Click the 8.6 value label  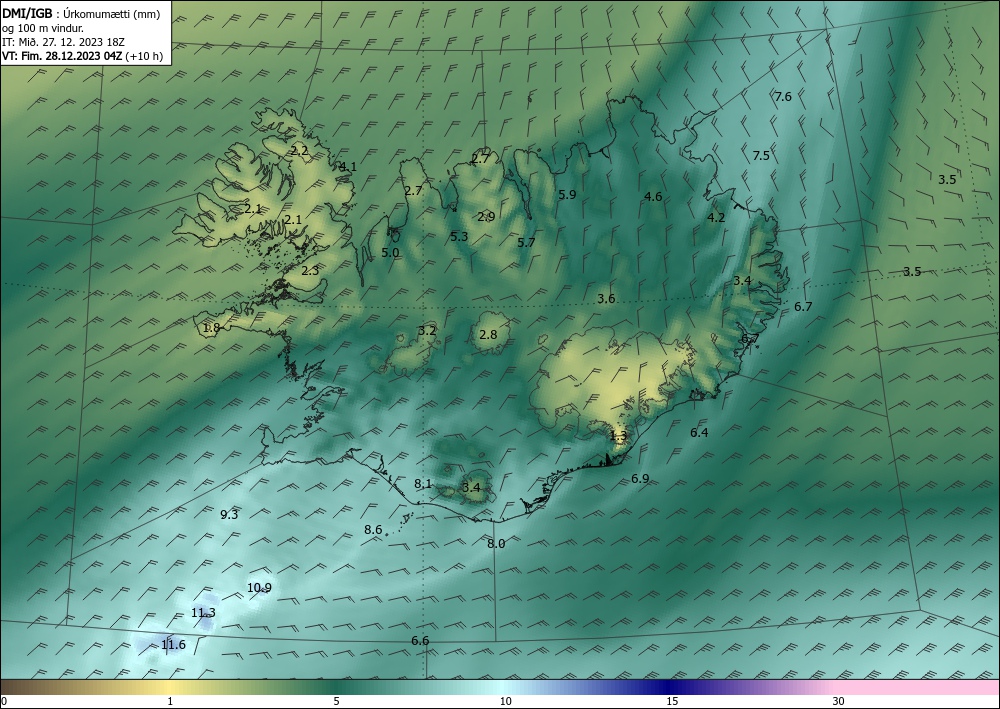(x=373, y=529)
